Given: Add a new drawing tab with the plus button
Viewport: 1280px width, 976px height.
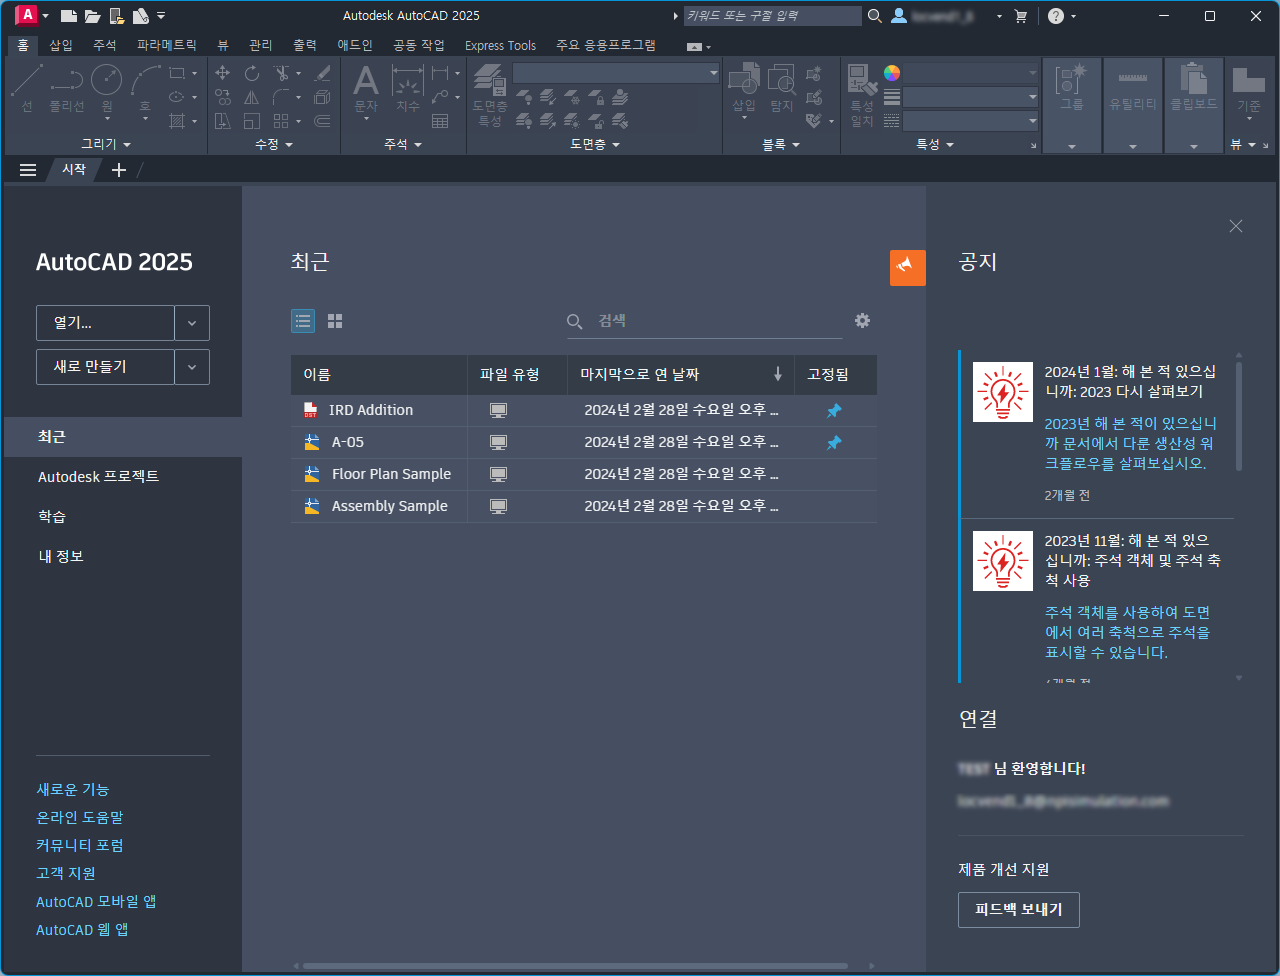Looking at the screenshot, I should click(118, 170).
